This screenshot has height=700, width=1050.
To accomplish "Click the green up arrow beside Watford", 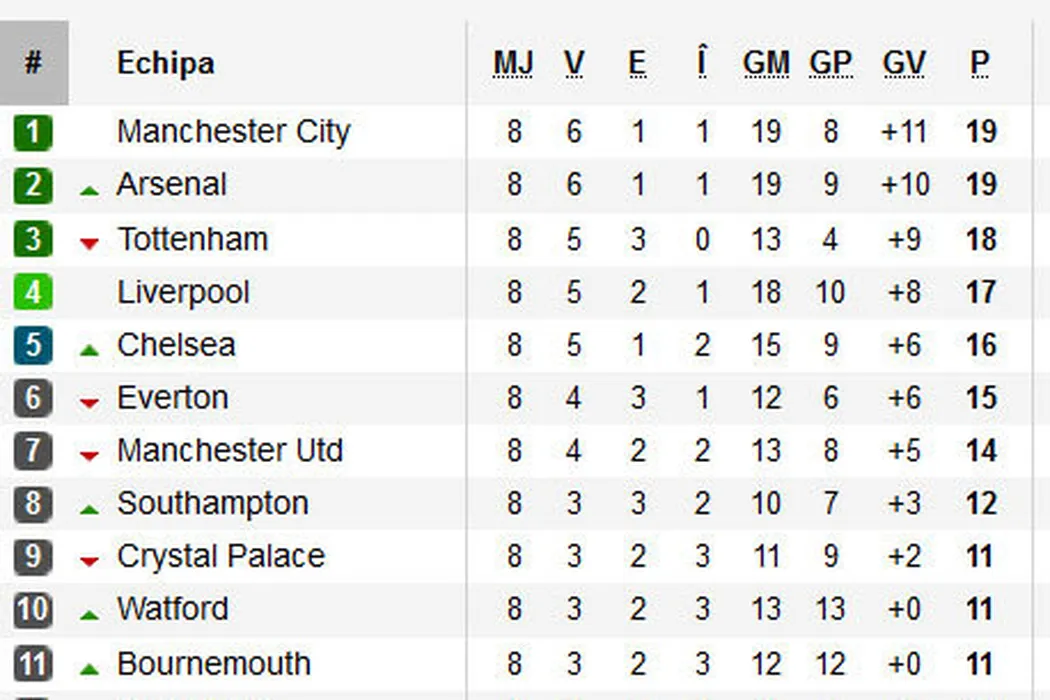I will (89, 613).
